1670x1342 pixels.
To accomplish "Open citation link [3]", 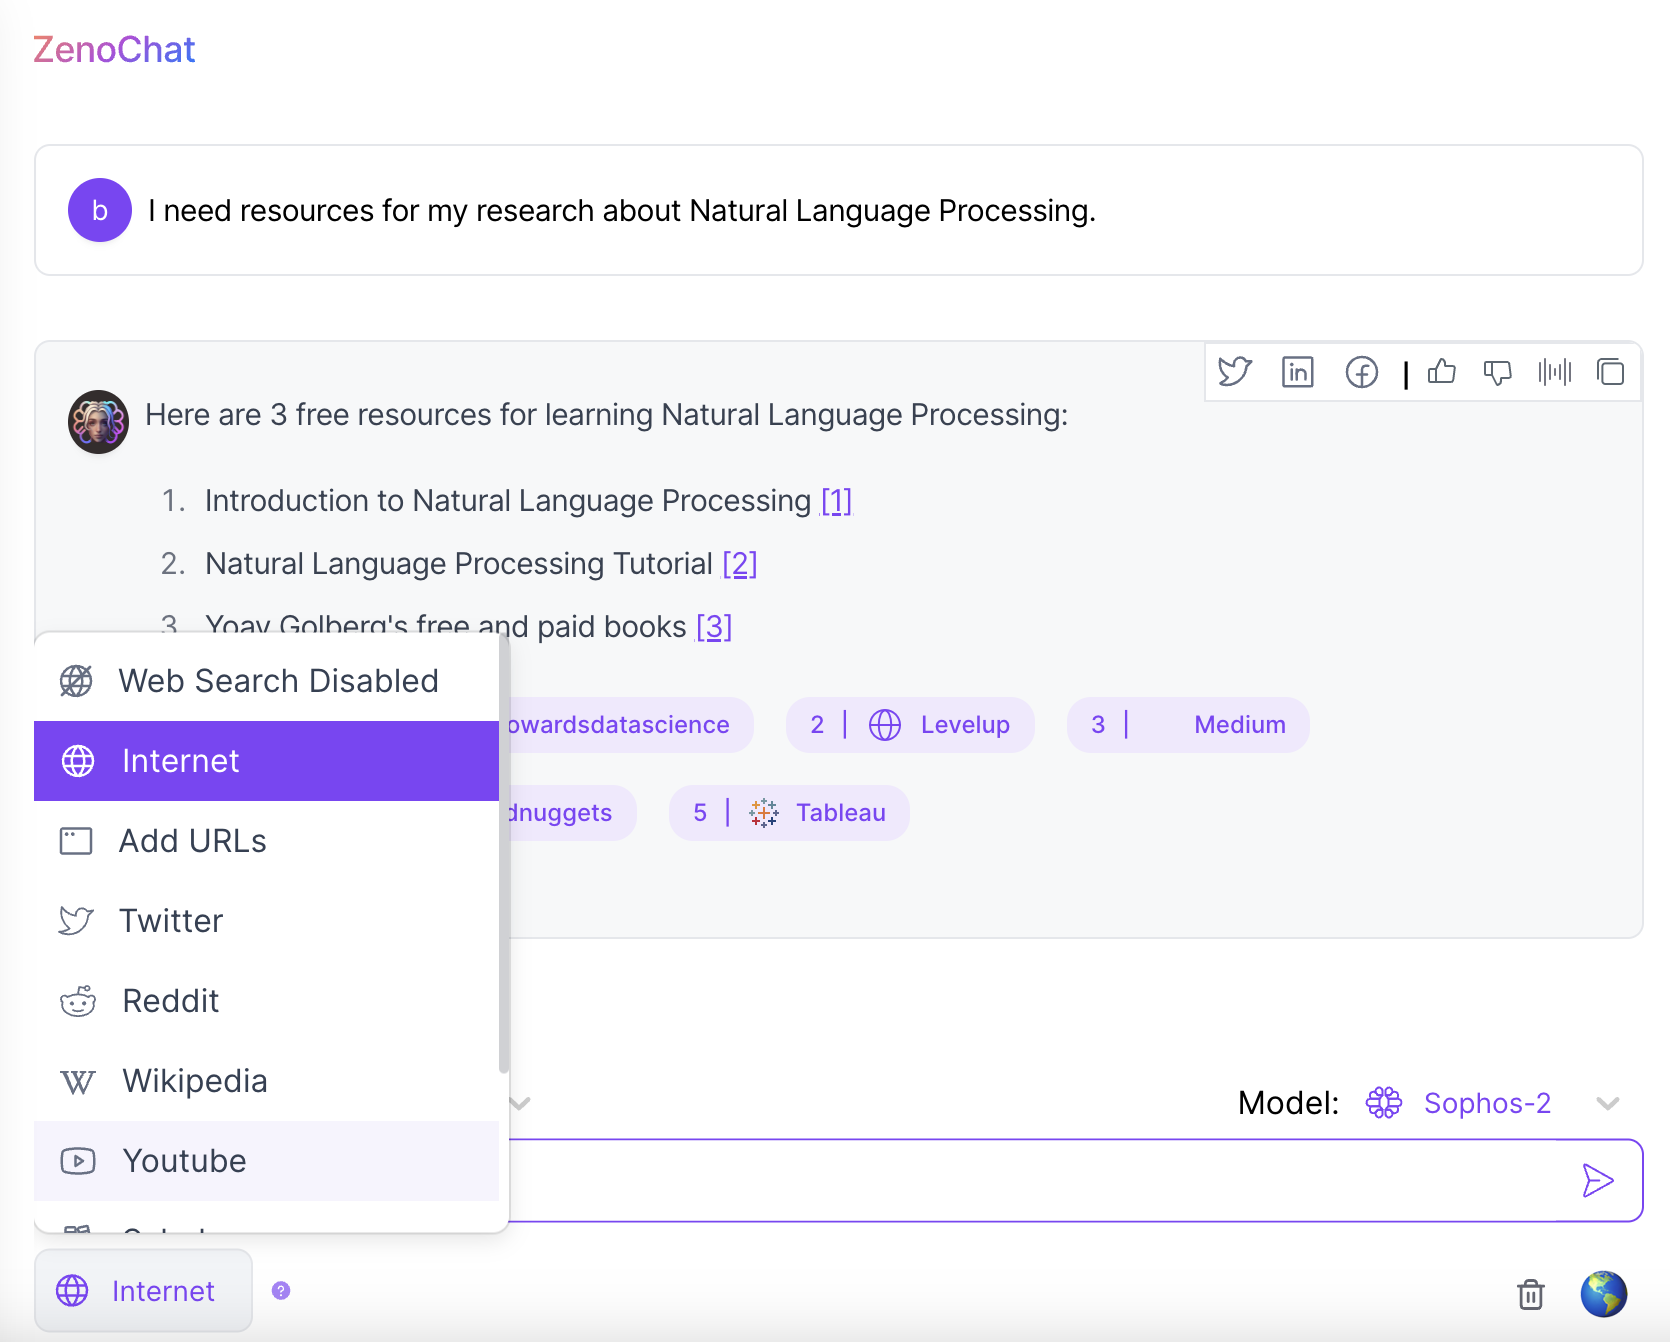I will 714,627.
